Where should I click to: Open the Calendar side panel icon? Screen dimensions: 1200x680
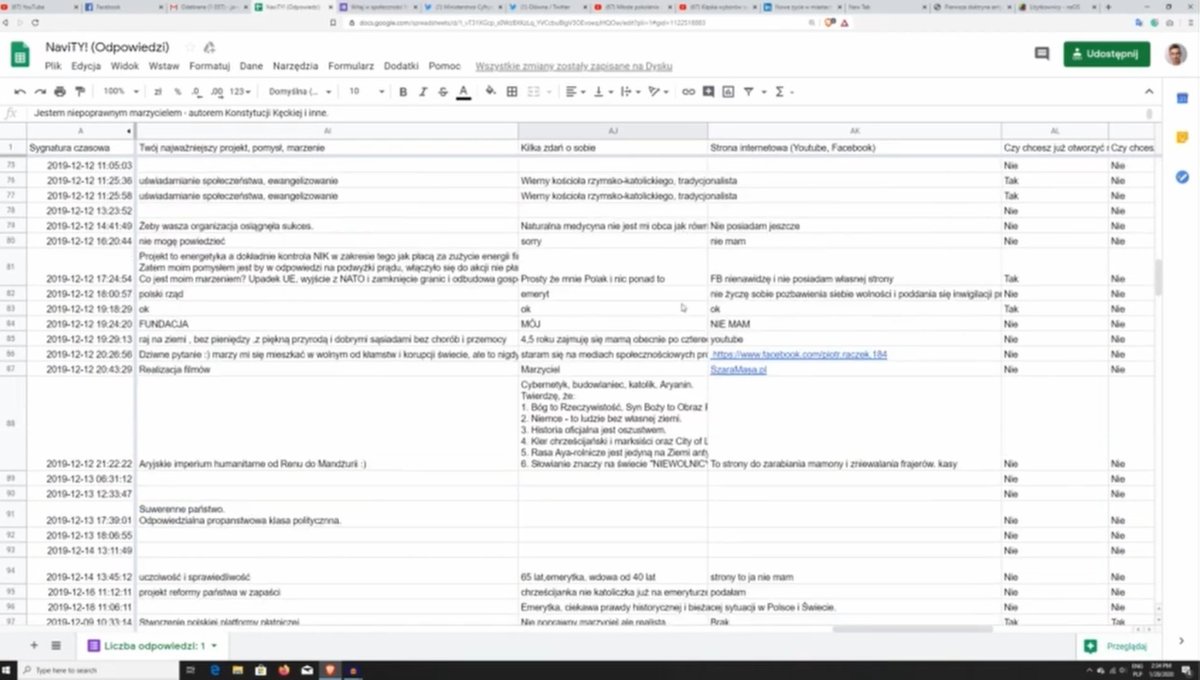pyautogui.click(x=1182, y=98)
